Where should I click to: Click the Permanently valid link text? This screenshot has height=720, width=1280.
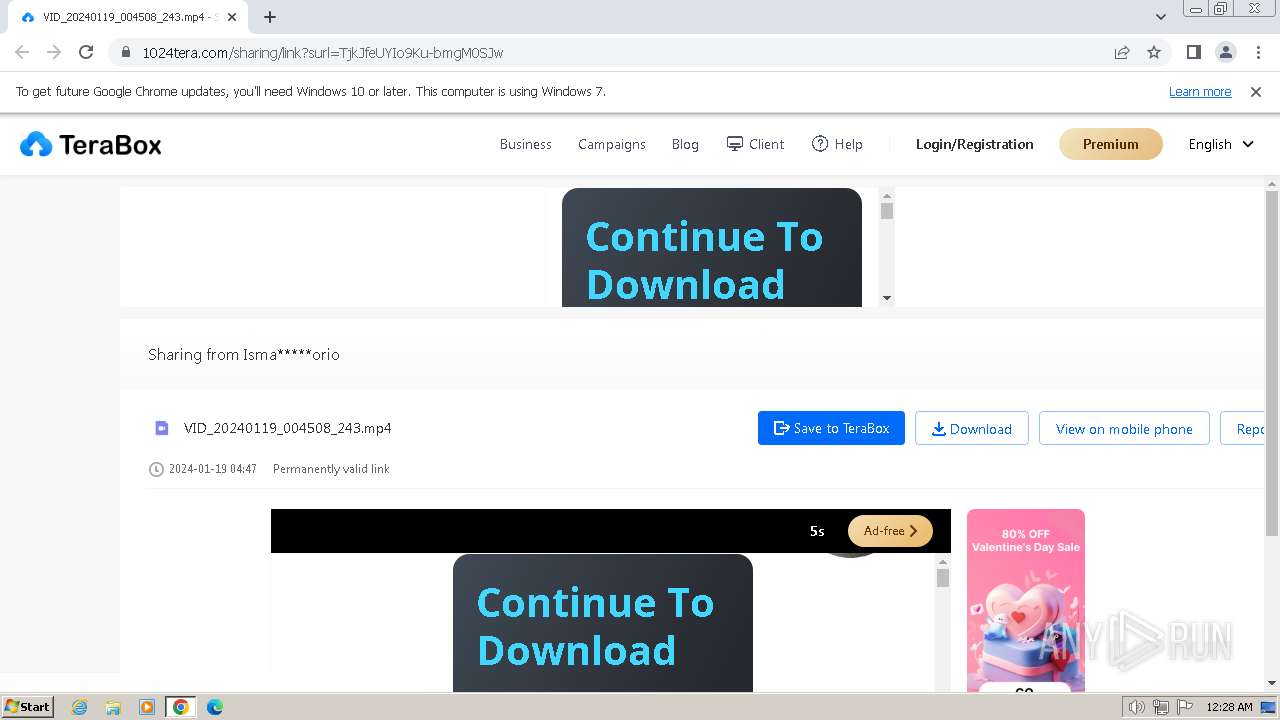[x=331, y=469]
